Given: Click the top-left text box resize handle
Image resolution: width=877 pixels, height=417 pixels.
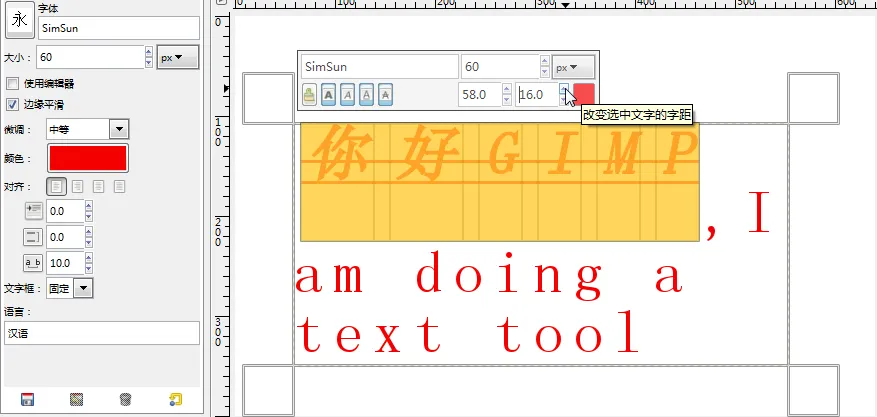Looking at the screenshot, I should coord(268,98).
